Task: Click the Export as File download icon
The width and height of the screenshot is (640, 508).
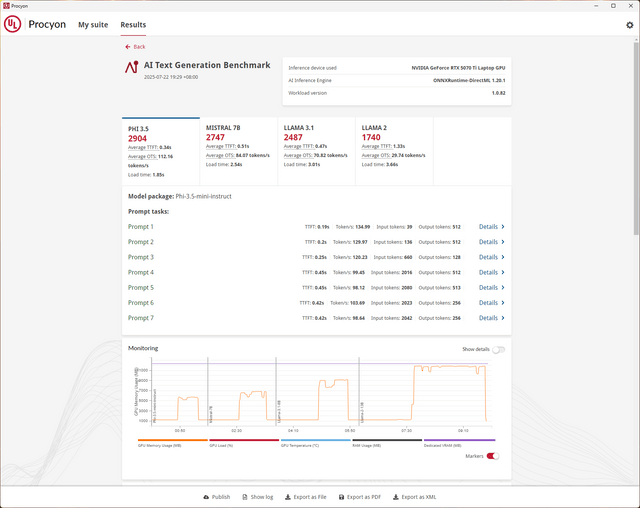Action: tap(287, 497)
